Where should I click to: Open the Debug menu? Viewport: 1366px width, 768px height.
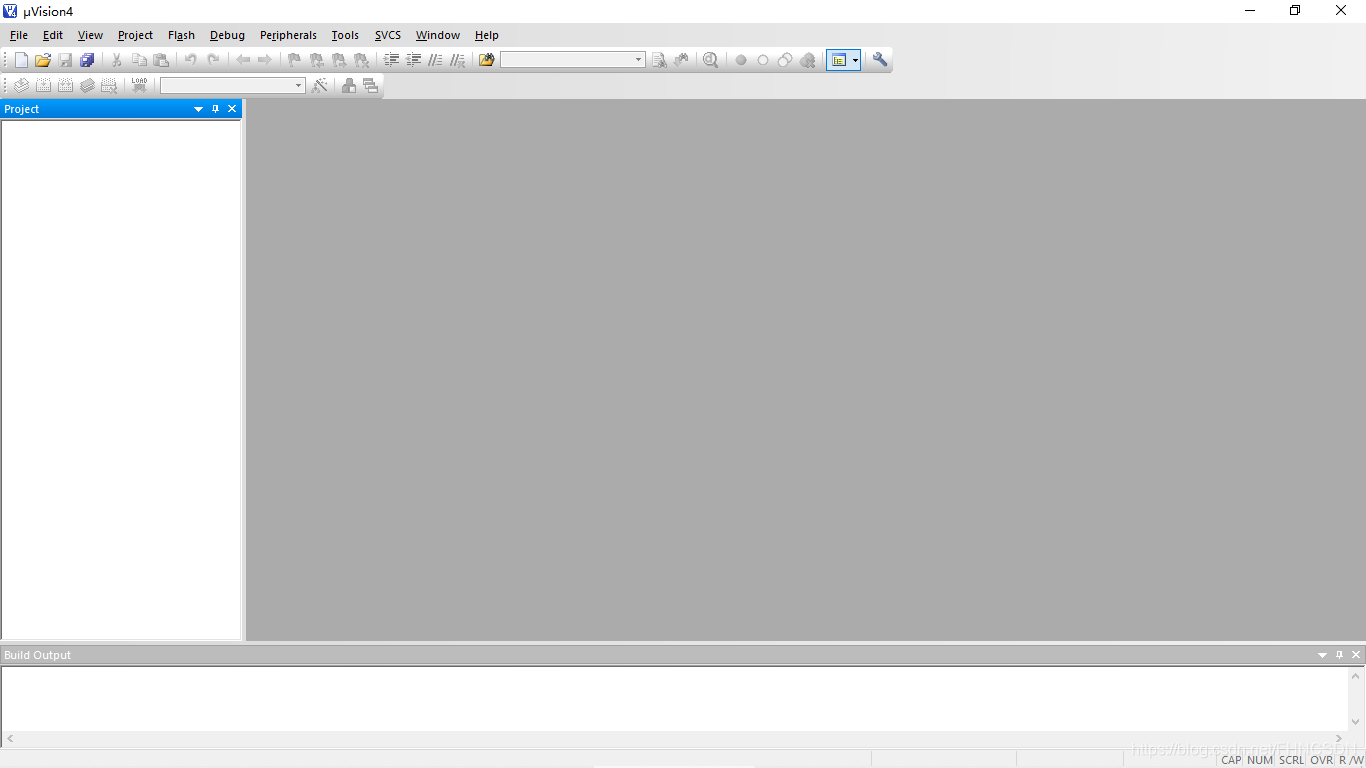pos(227,35)
